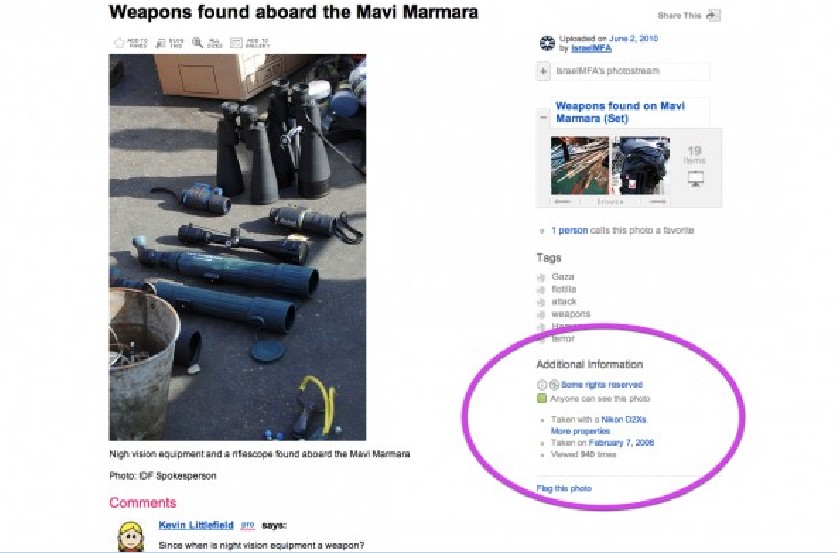The height and width of the screenshot is (553, 837).
Task: Click Kevin Littlefield's avatar icon
Action: [131, 536]
